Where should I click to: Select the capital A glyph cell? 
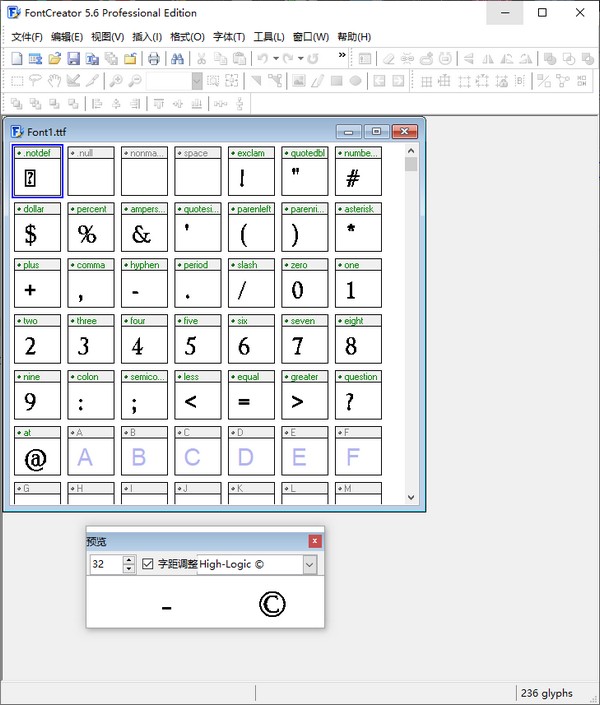[91, 451]
